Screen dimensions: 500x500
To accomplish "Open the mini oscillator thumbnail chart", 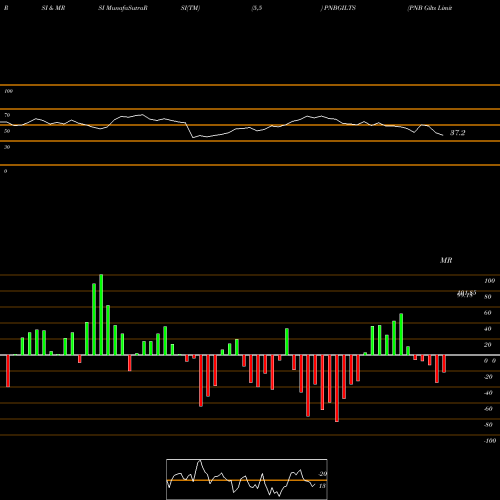I will point(247,479).
